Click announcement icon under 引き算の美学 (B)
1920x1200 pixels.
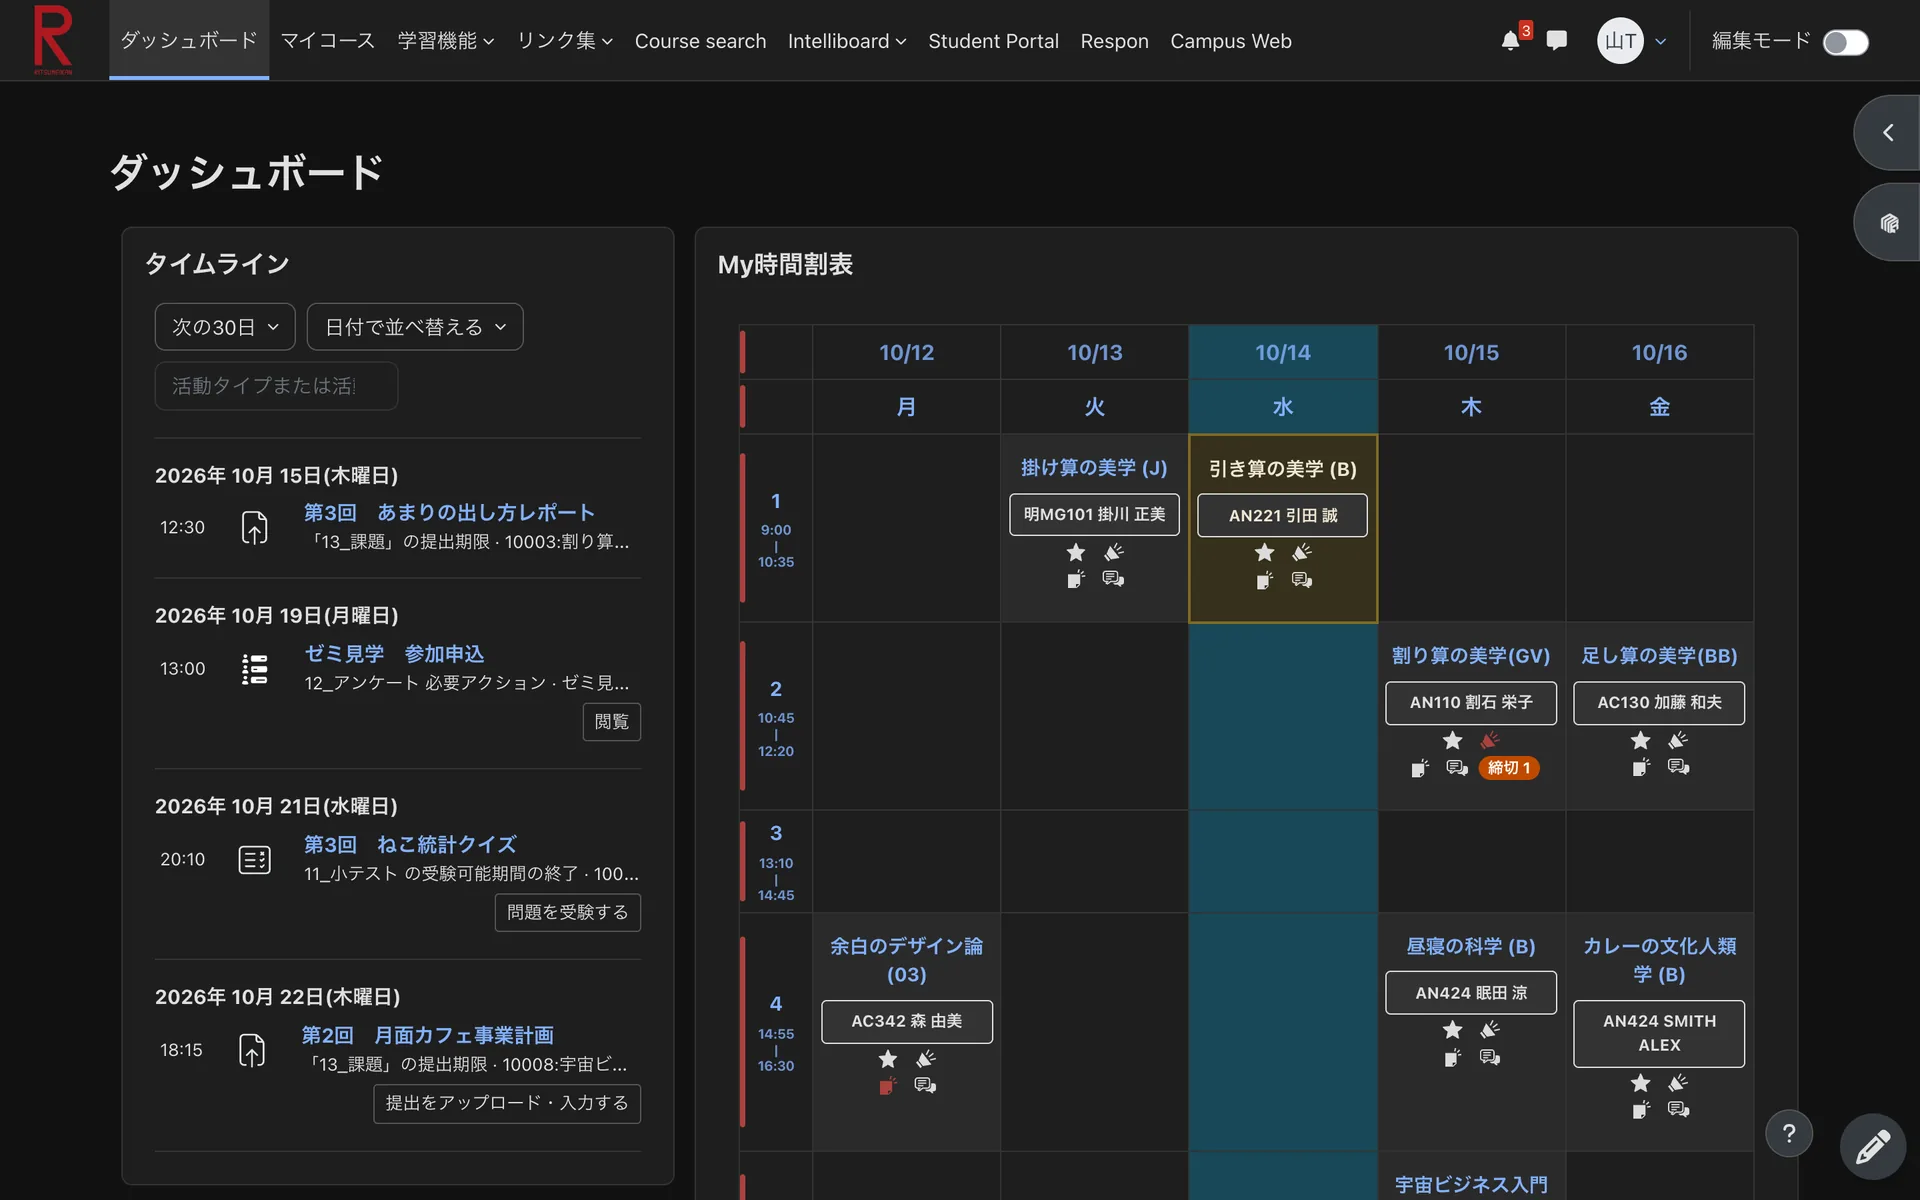point(1302,552)
